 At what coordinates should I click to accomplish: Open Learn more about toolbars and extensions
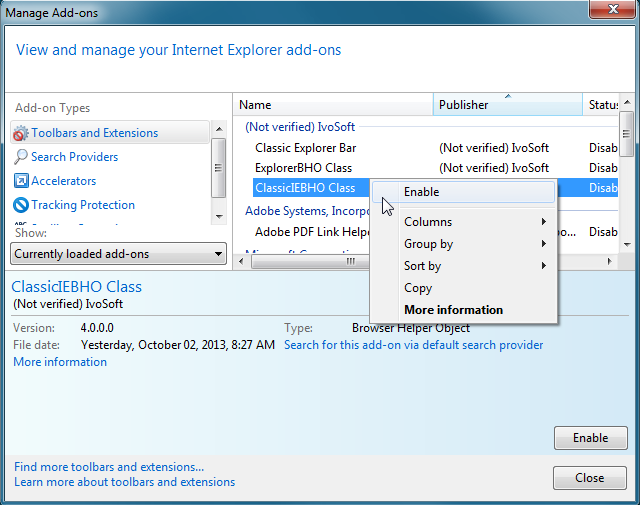pyautogui.click(x=124, y=482)
